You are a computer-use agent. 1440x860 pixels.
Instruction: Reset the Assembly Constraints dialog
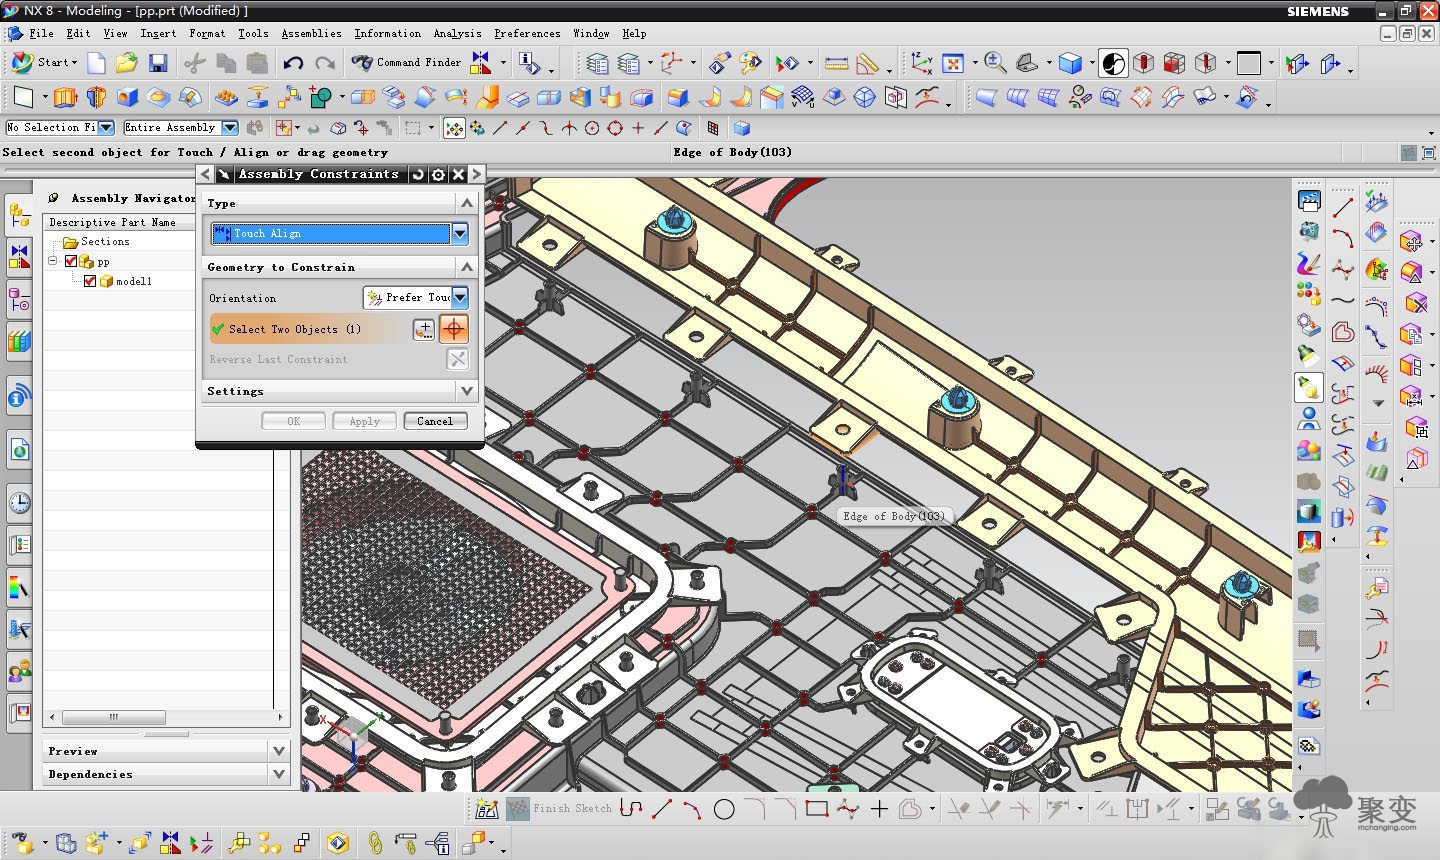point(418,174)
